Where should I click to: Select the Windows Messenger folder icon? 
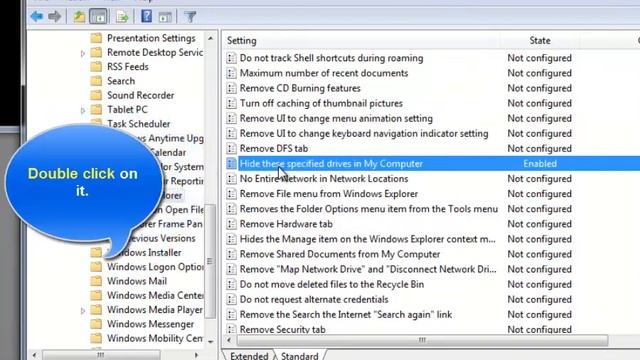tap(96, 324)
